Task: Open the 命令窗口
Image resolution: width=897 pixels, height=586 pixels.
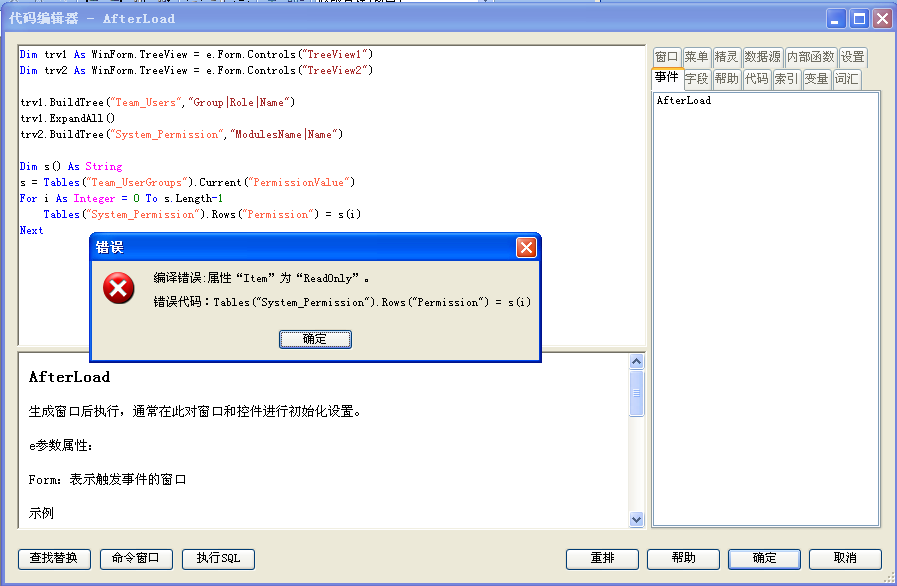Action: click(136, 559)
